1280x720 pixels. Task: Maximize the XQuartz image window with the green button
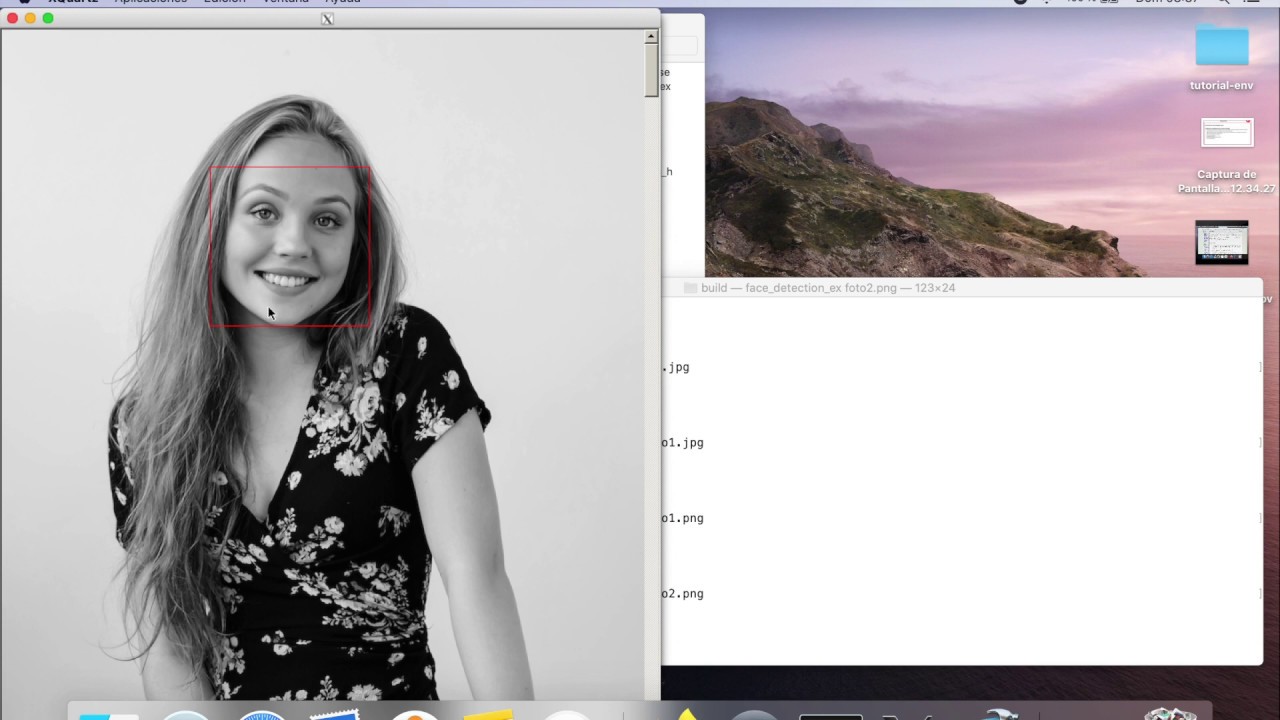click(x=48, y=18)
